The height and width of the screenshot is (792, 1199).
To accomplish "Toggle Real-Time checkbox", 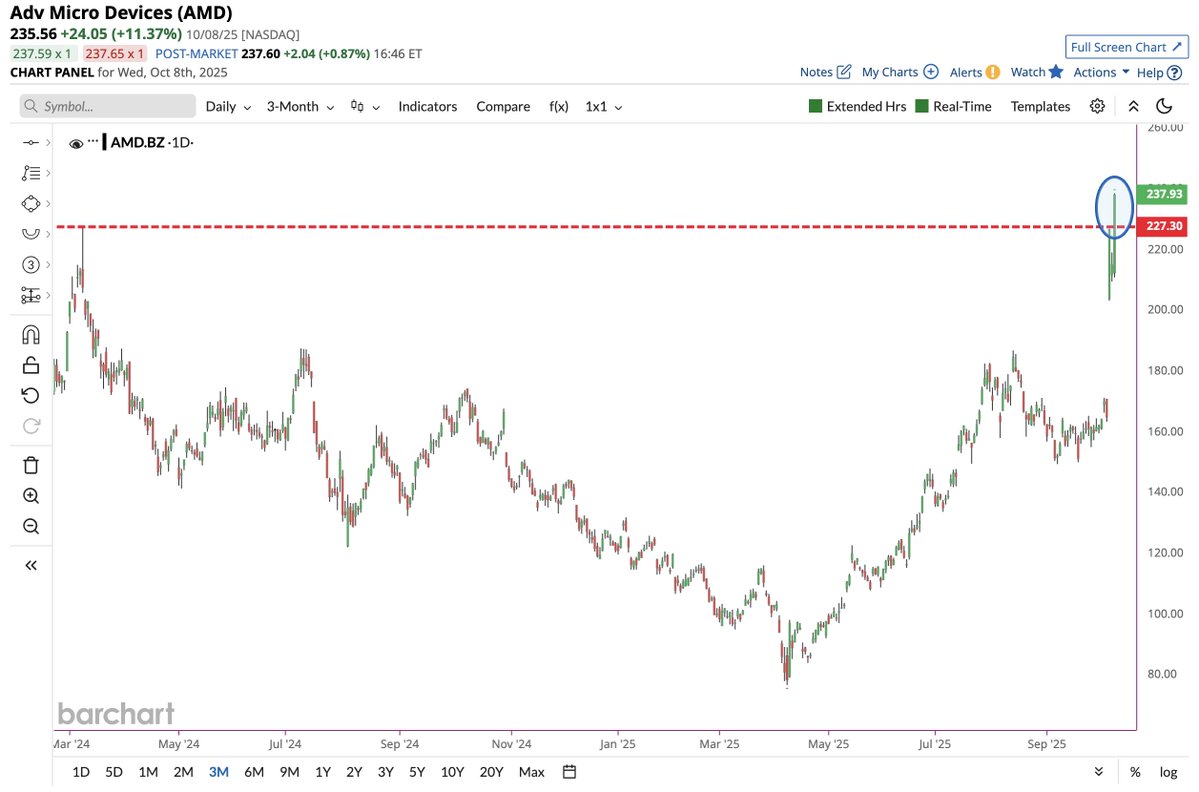I will click(x=921, y=106).
